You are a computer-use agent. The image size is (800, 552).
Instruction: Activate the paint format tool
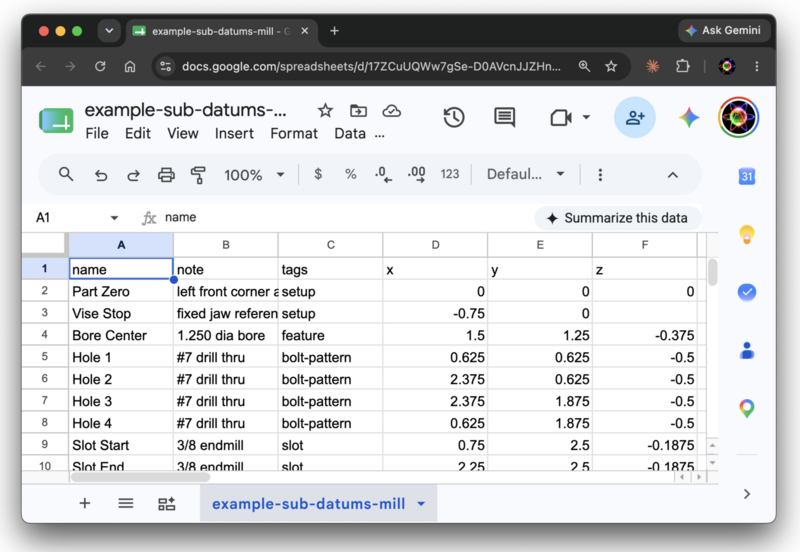point(198,175)
